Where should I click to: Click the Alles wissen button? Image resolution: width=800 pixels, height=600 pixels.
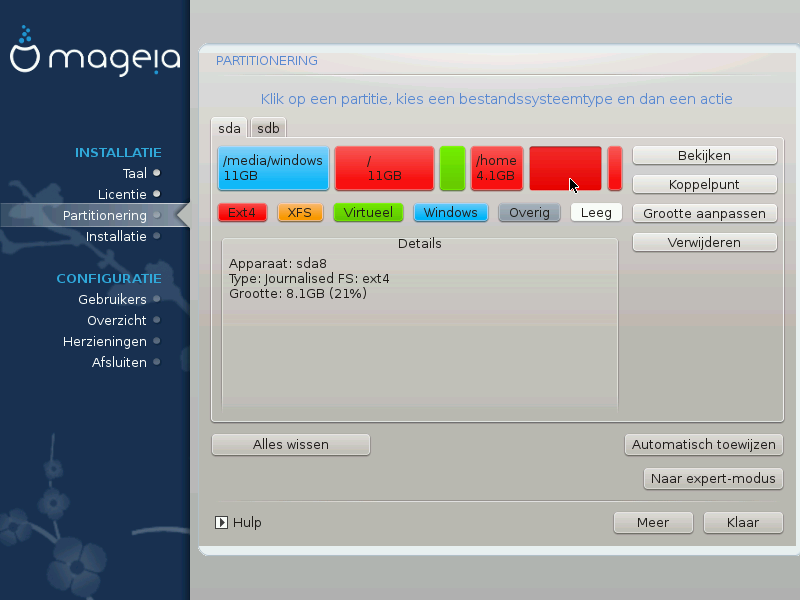click(291, 444)
